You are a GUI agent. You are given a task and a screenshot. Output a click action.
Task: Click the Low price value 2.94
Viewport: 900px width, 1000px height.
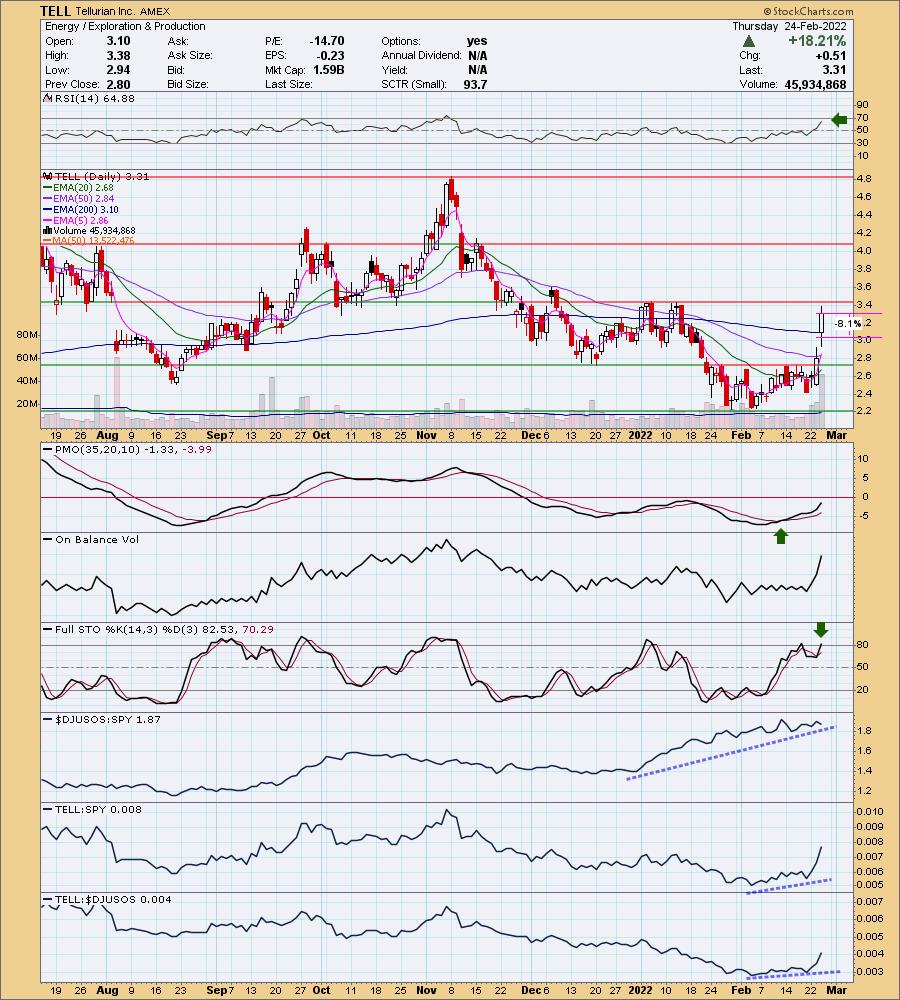[x=119, y=70]
